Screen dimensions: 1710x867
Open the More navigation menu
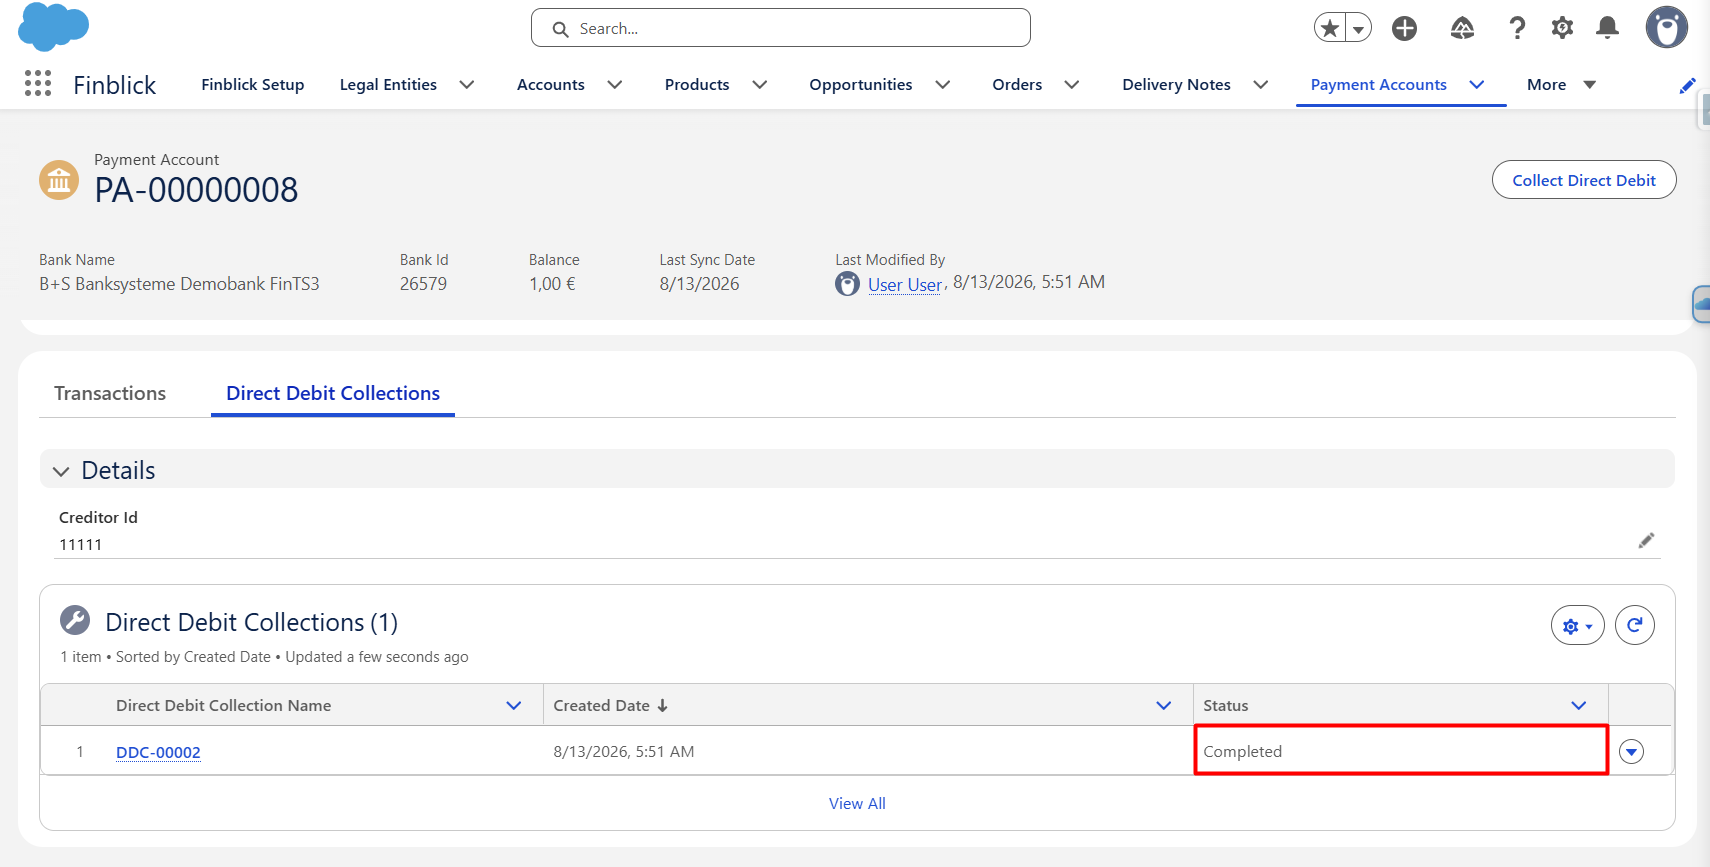point(1561,85)
